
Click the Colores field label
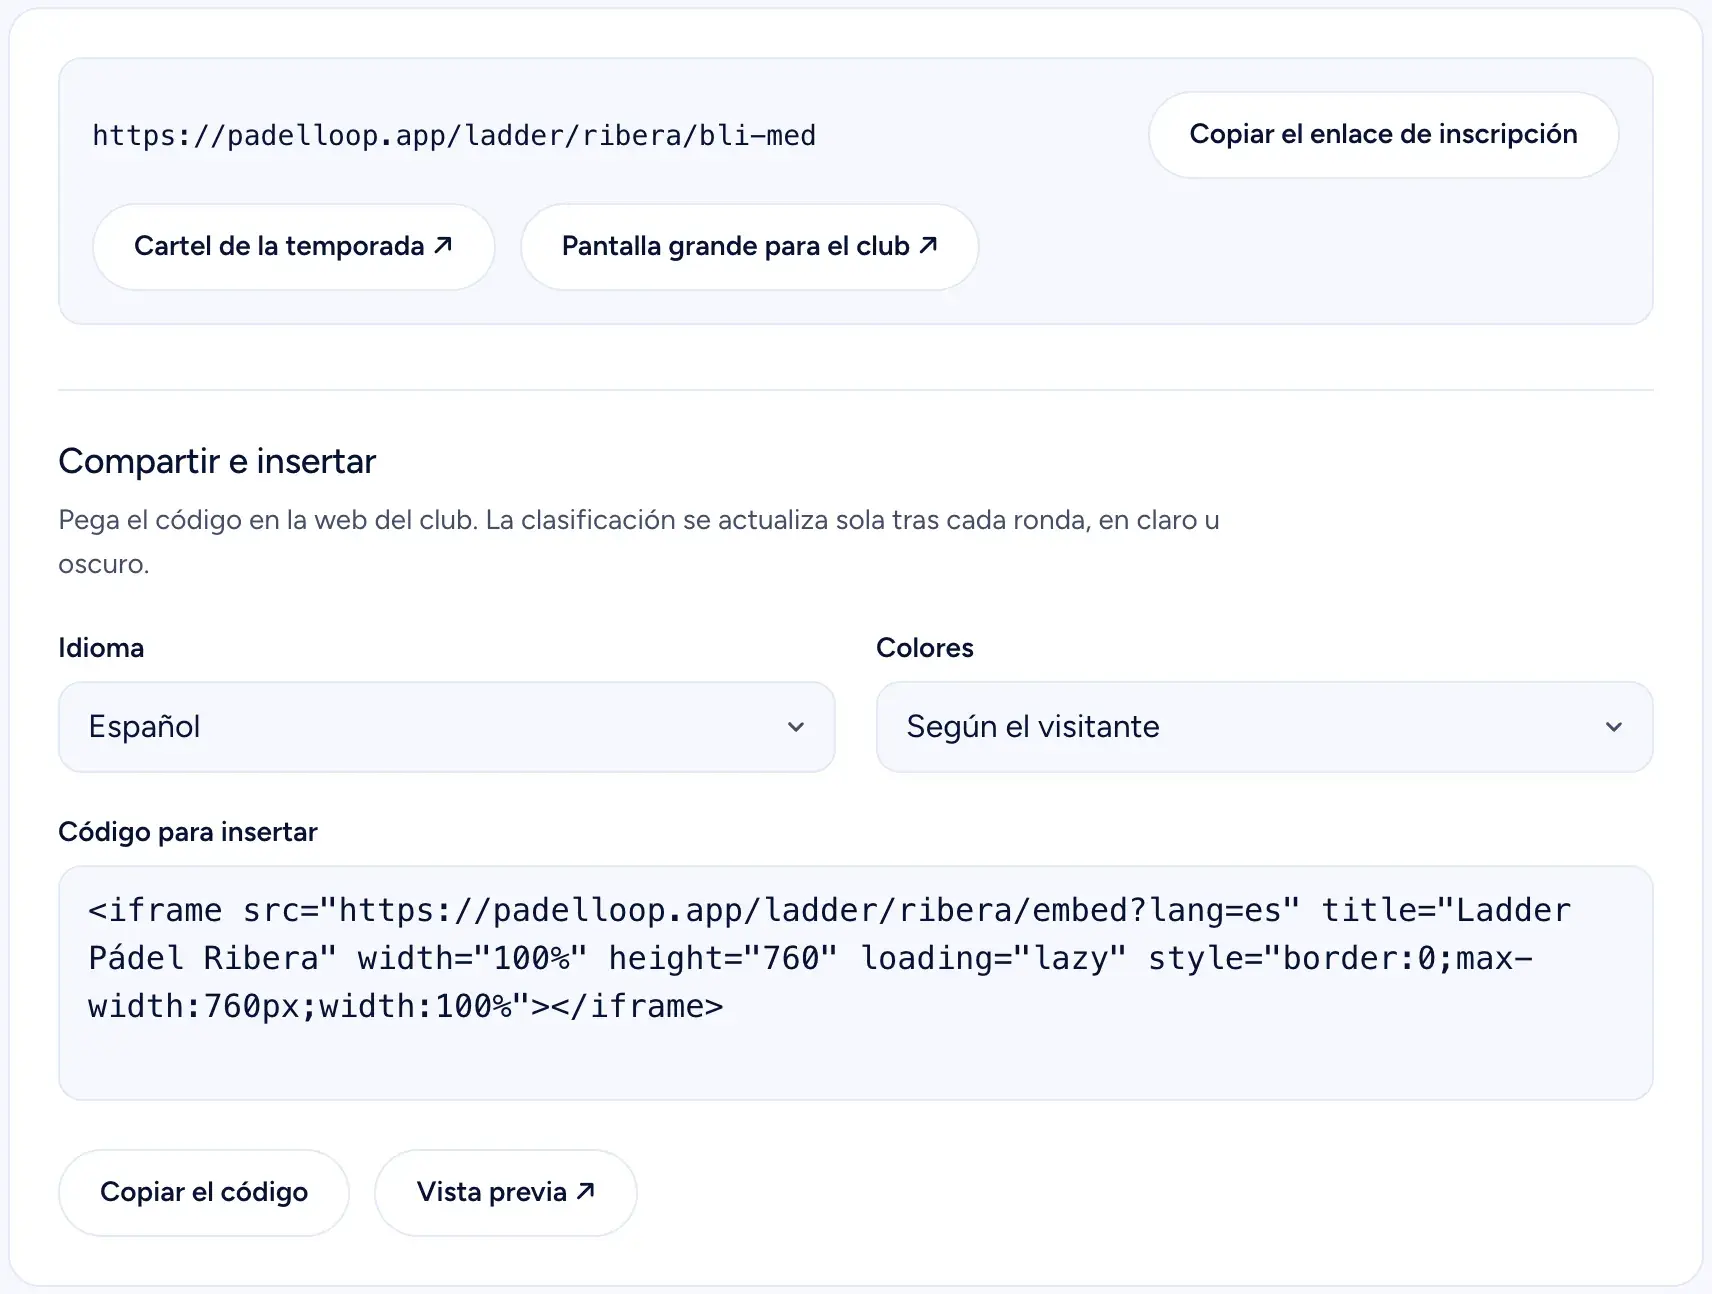(925, 648)
